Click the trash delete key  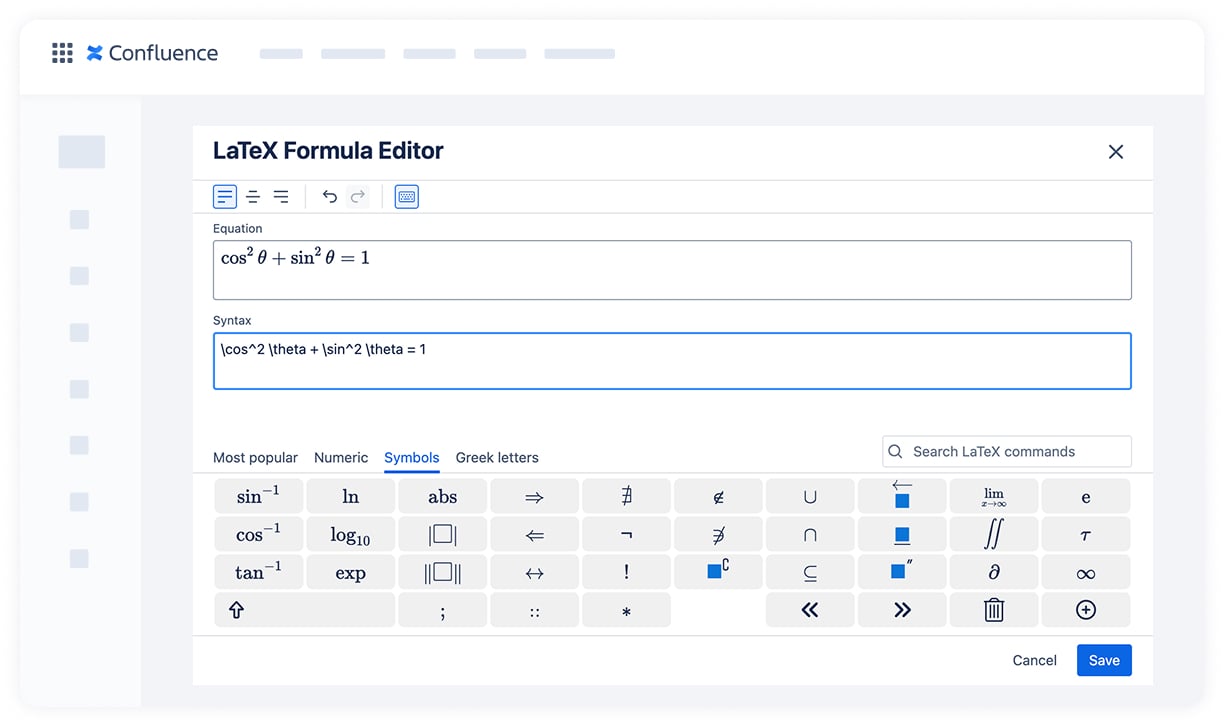[x=994, y=610]
